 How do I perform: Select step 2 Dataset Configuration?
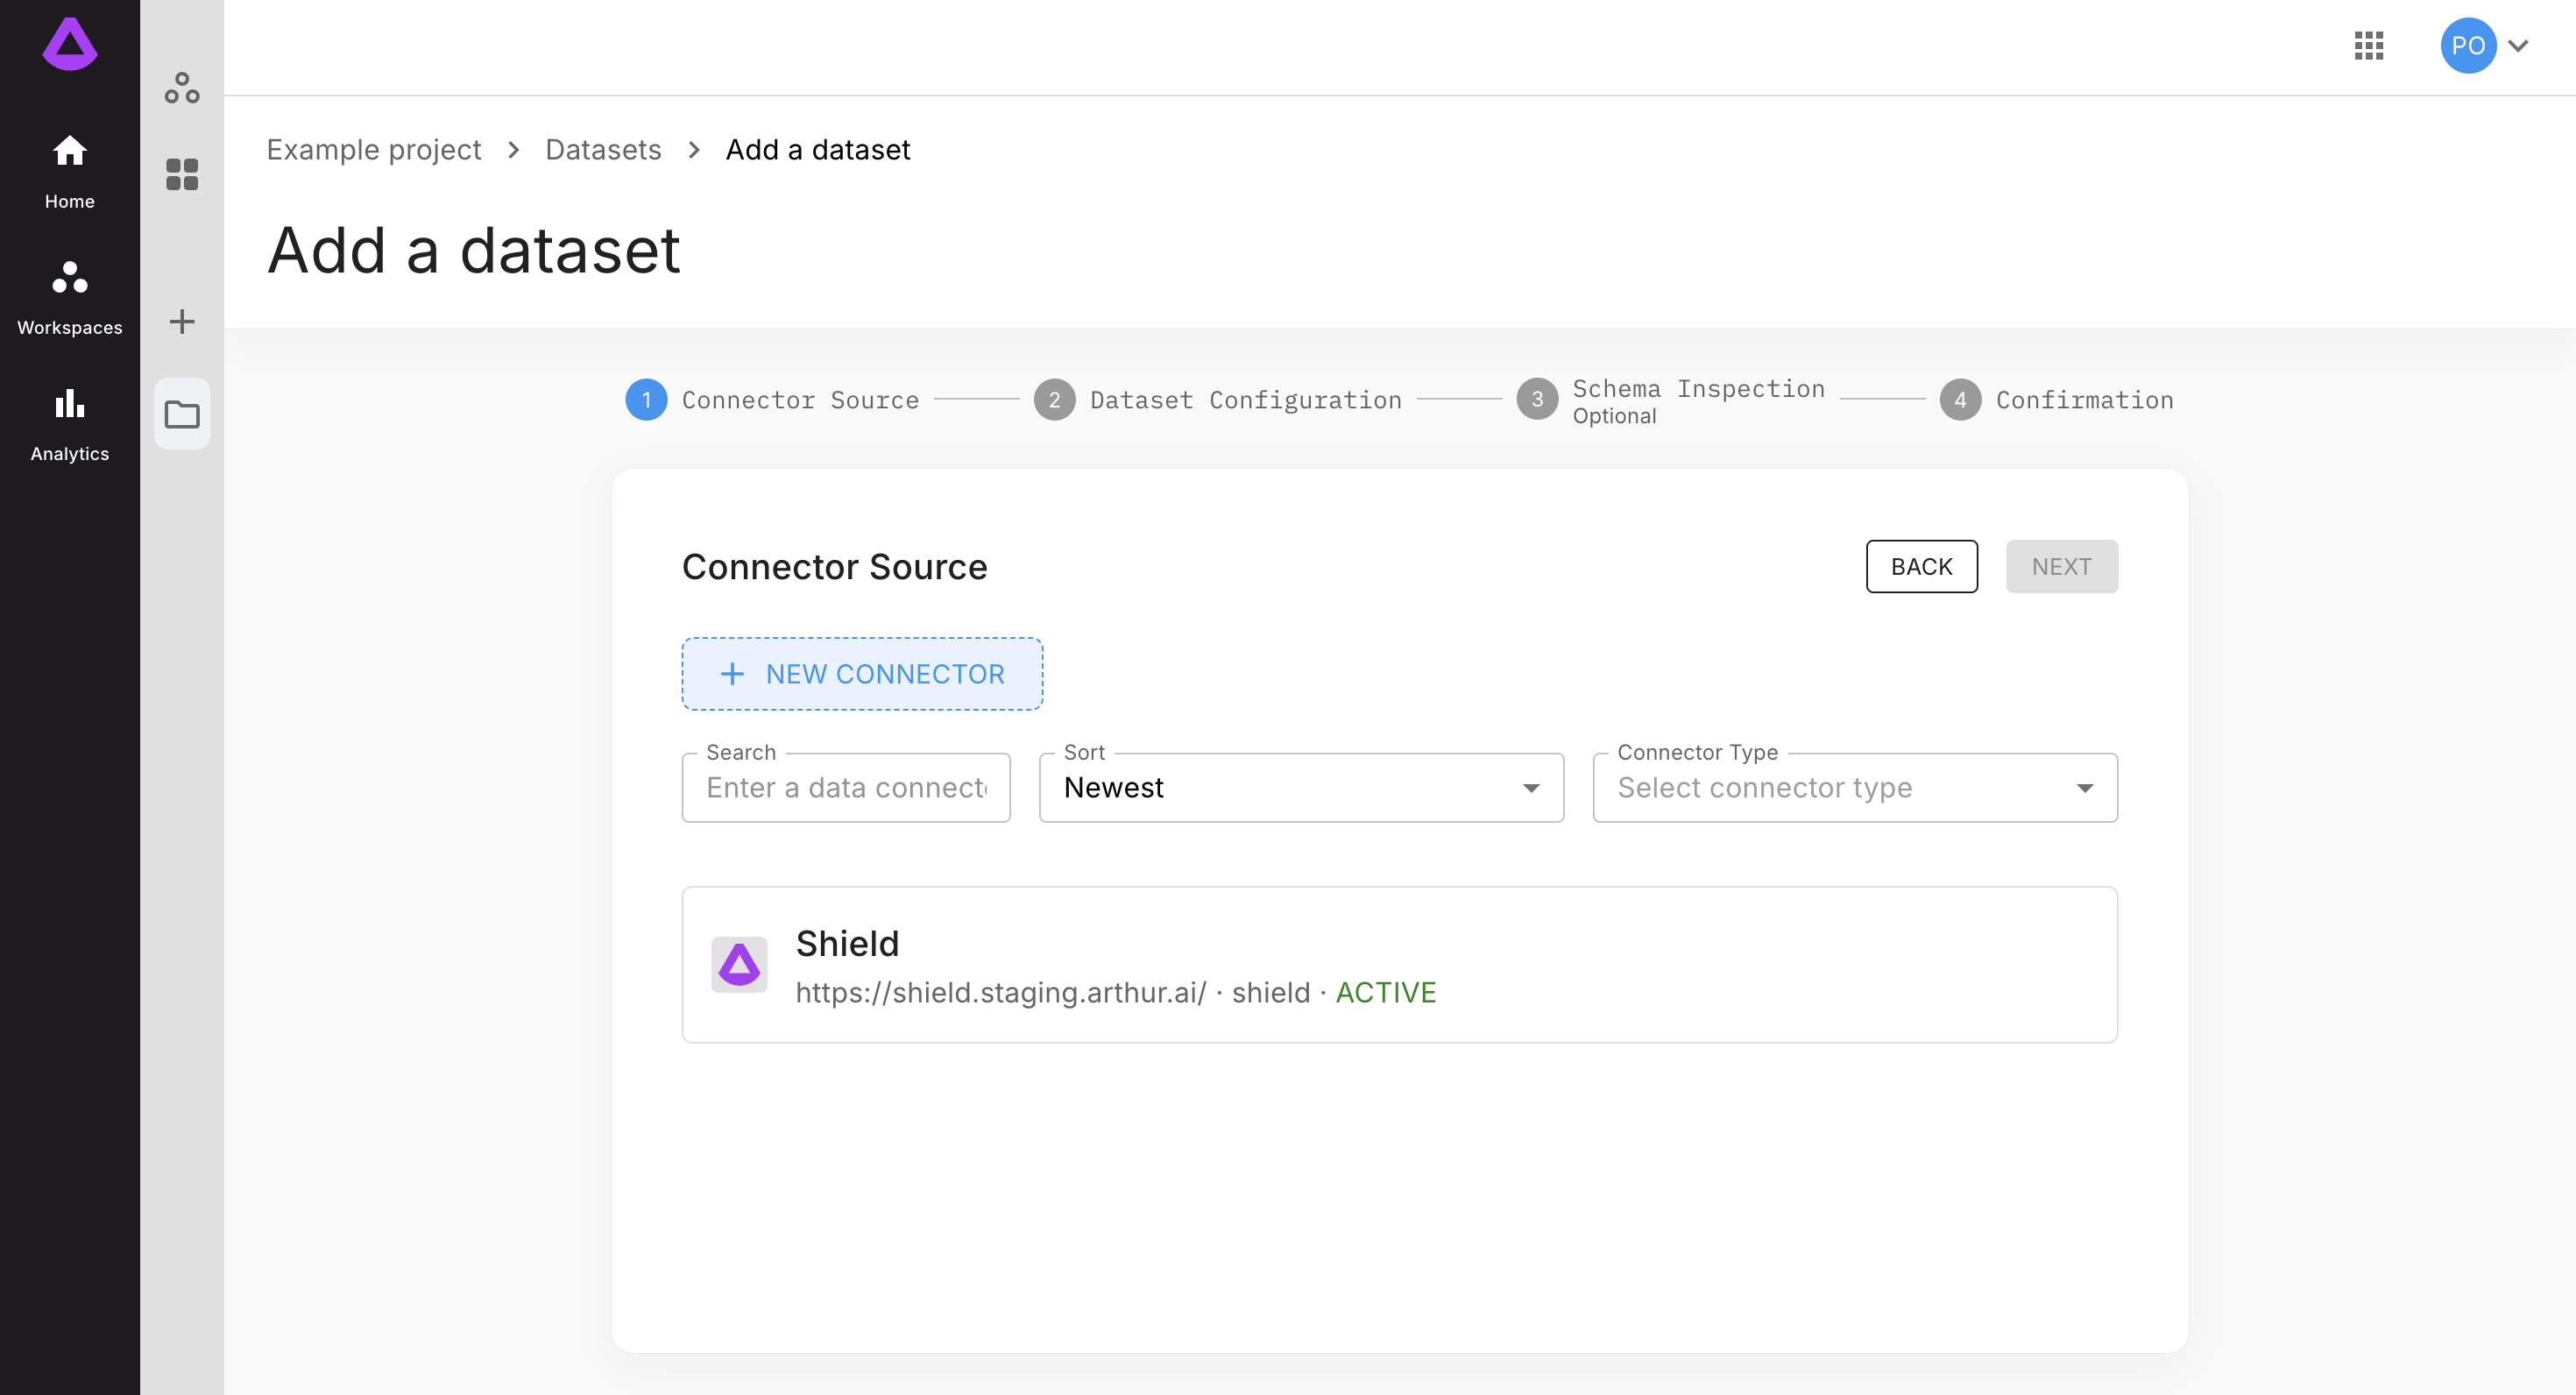tap(1217, 400)
